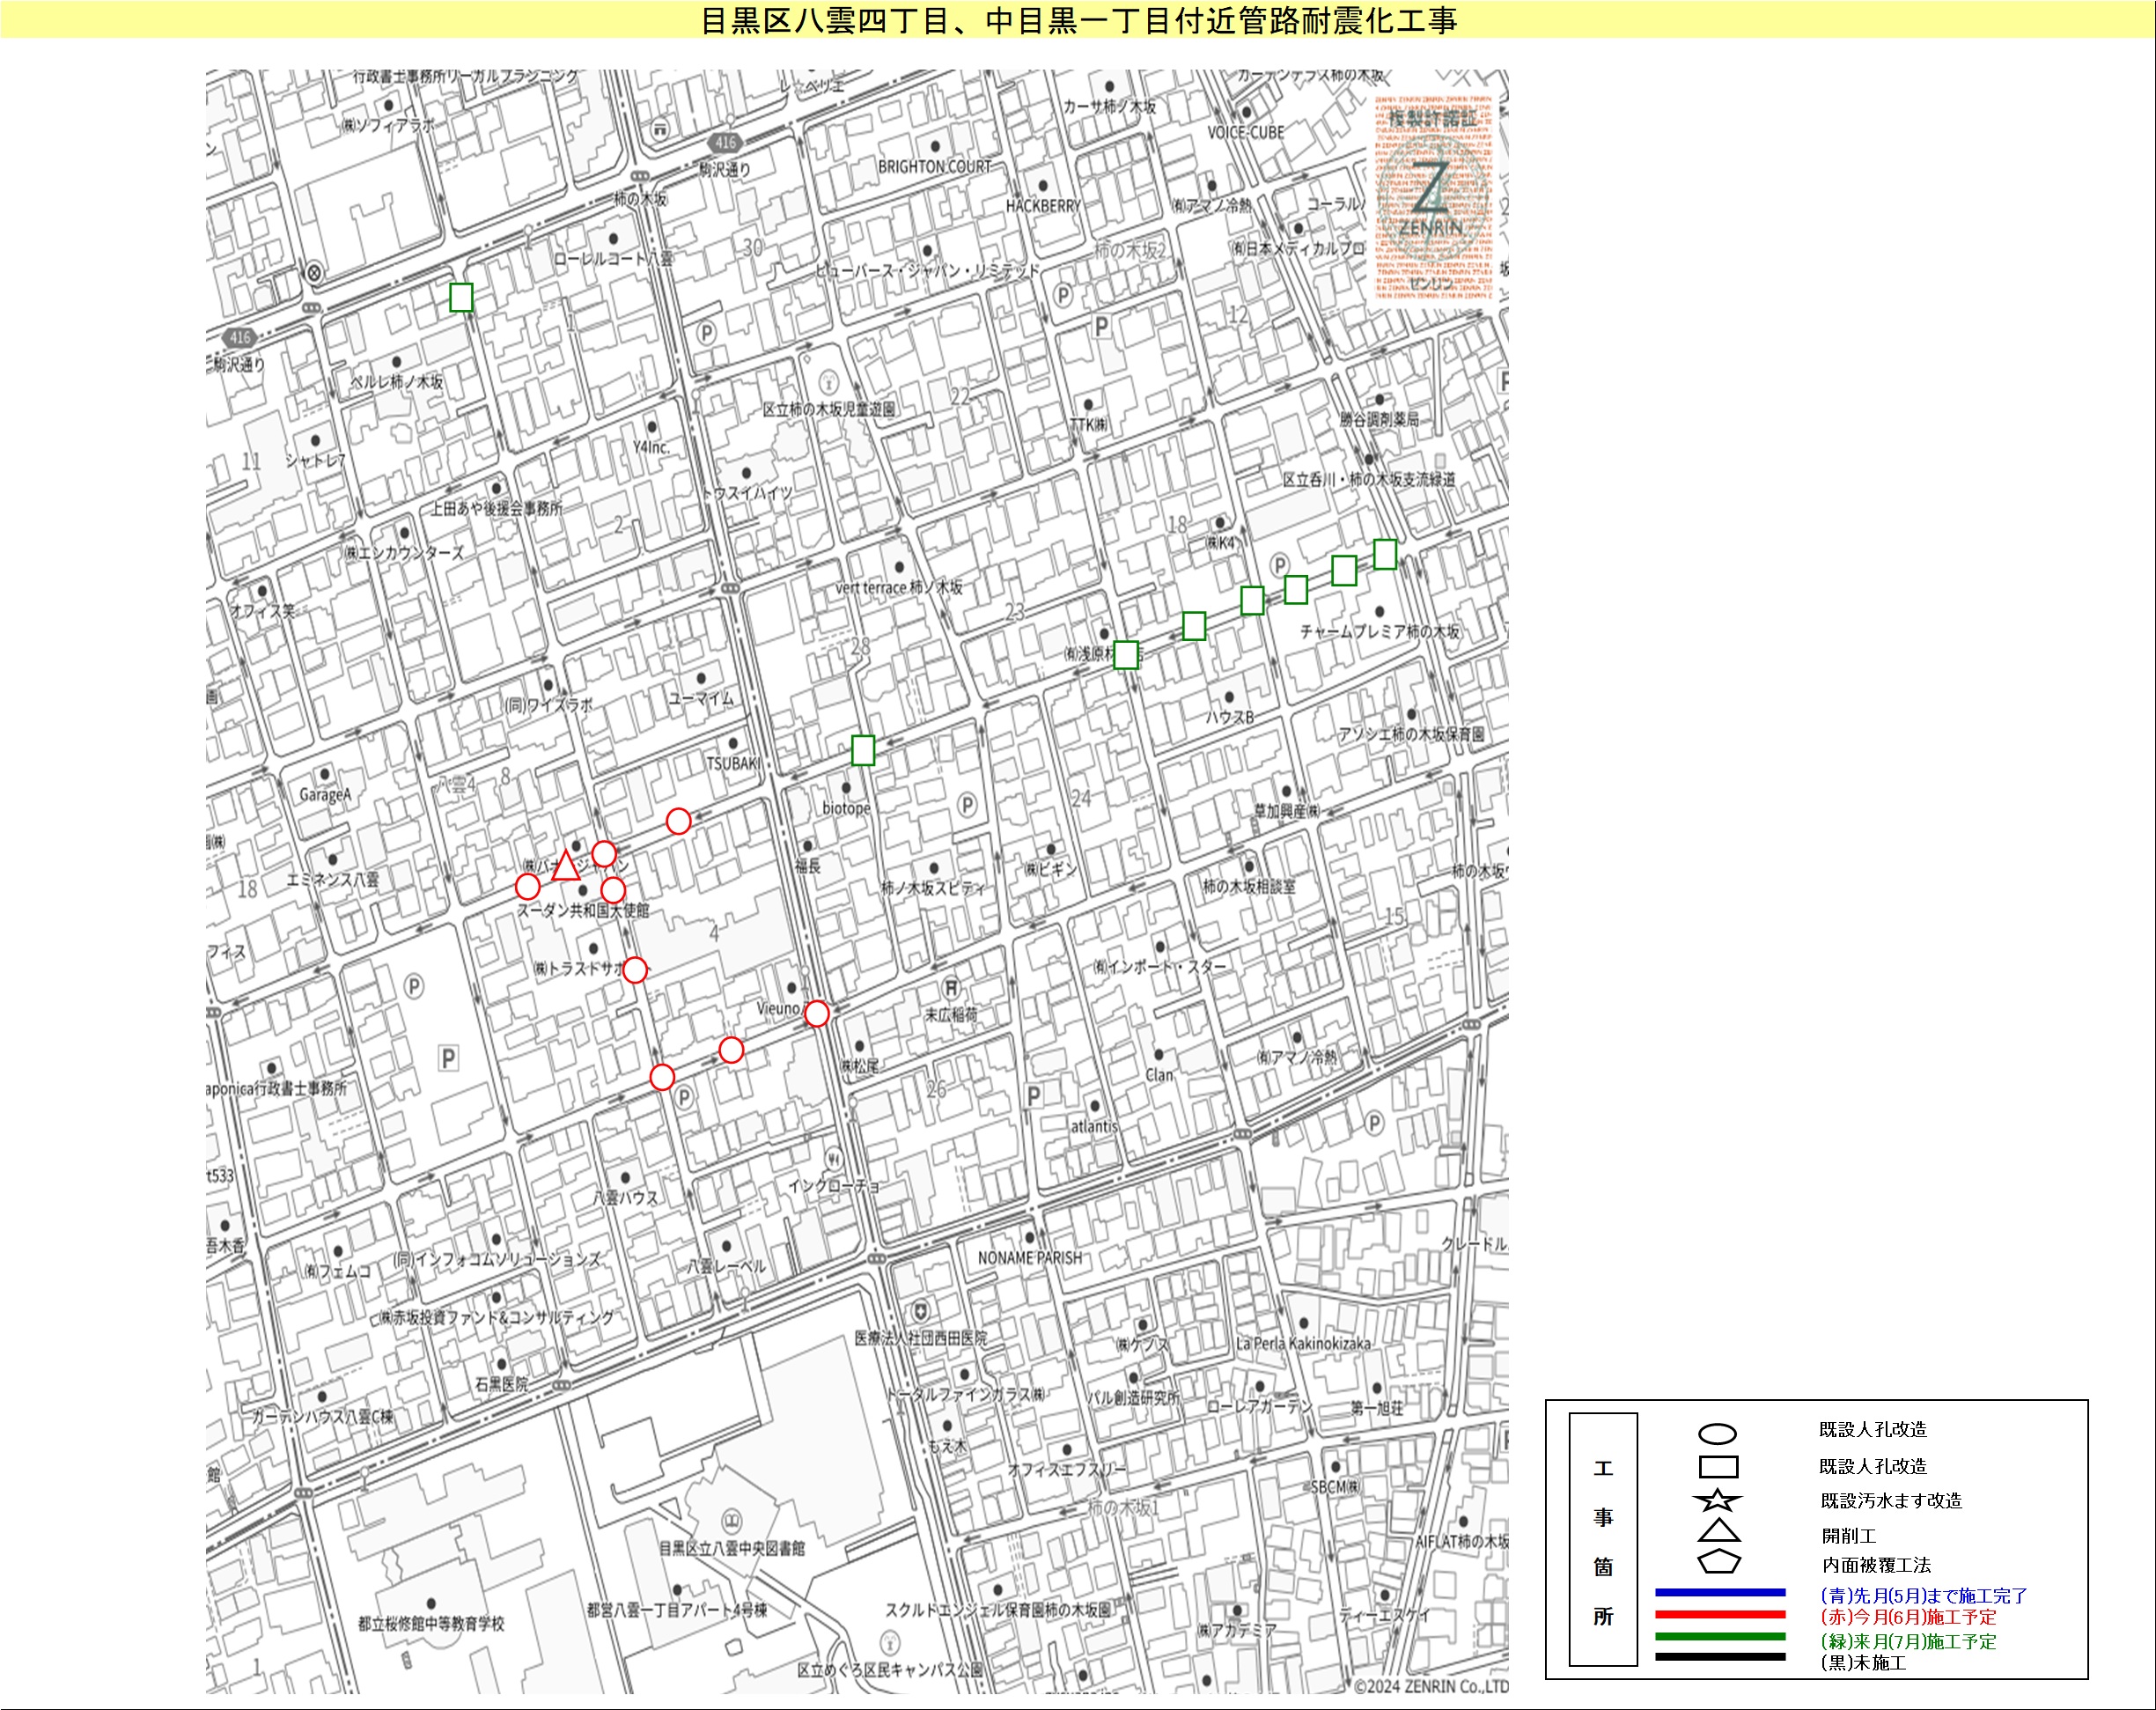Click the green square beside ㈲浅原
The height and width of the screenshot is (1710, 2156).
1126,654
